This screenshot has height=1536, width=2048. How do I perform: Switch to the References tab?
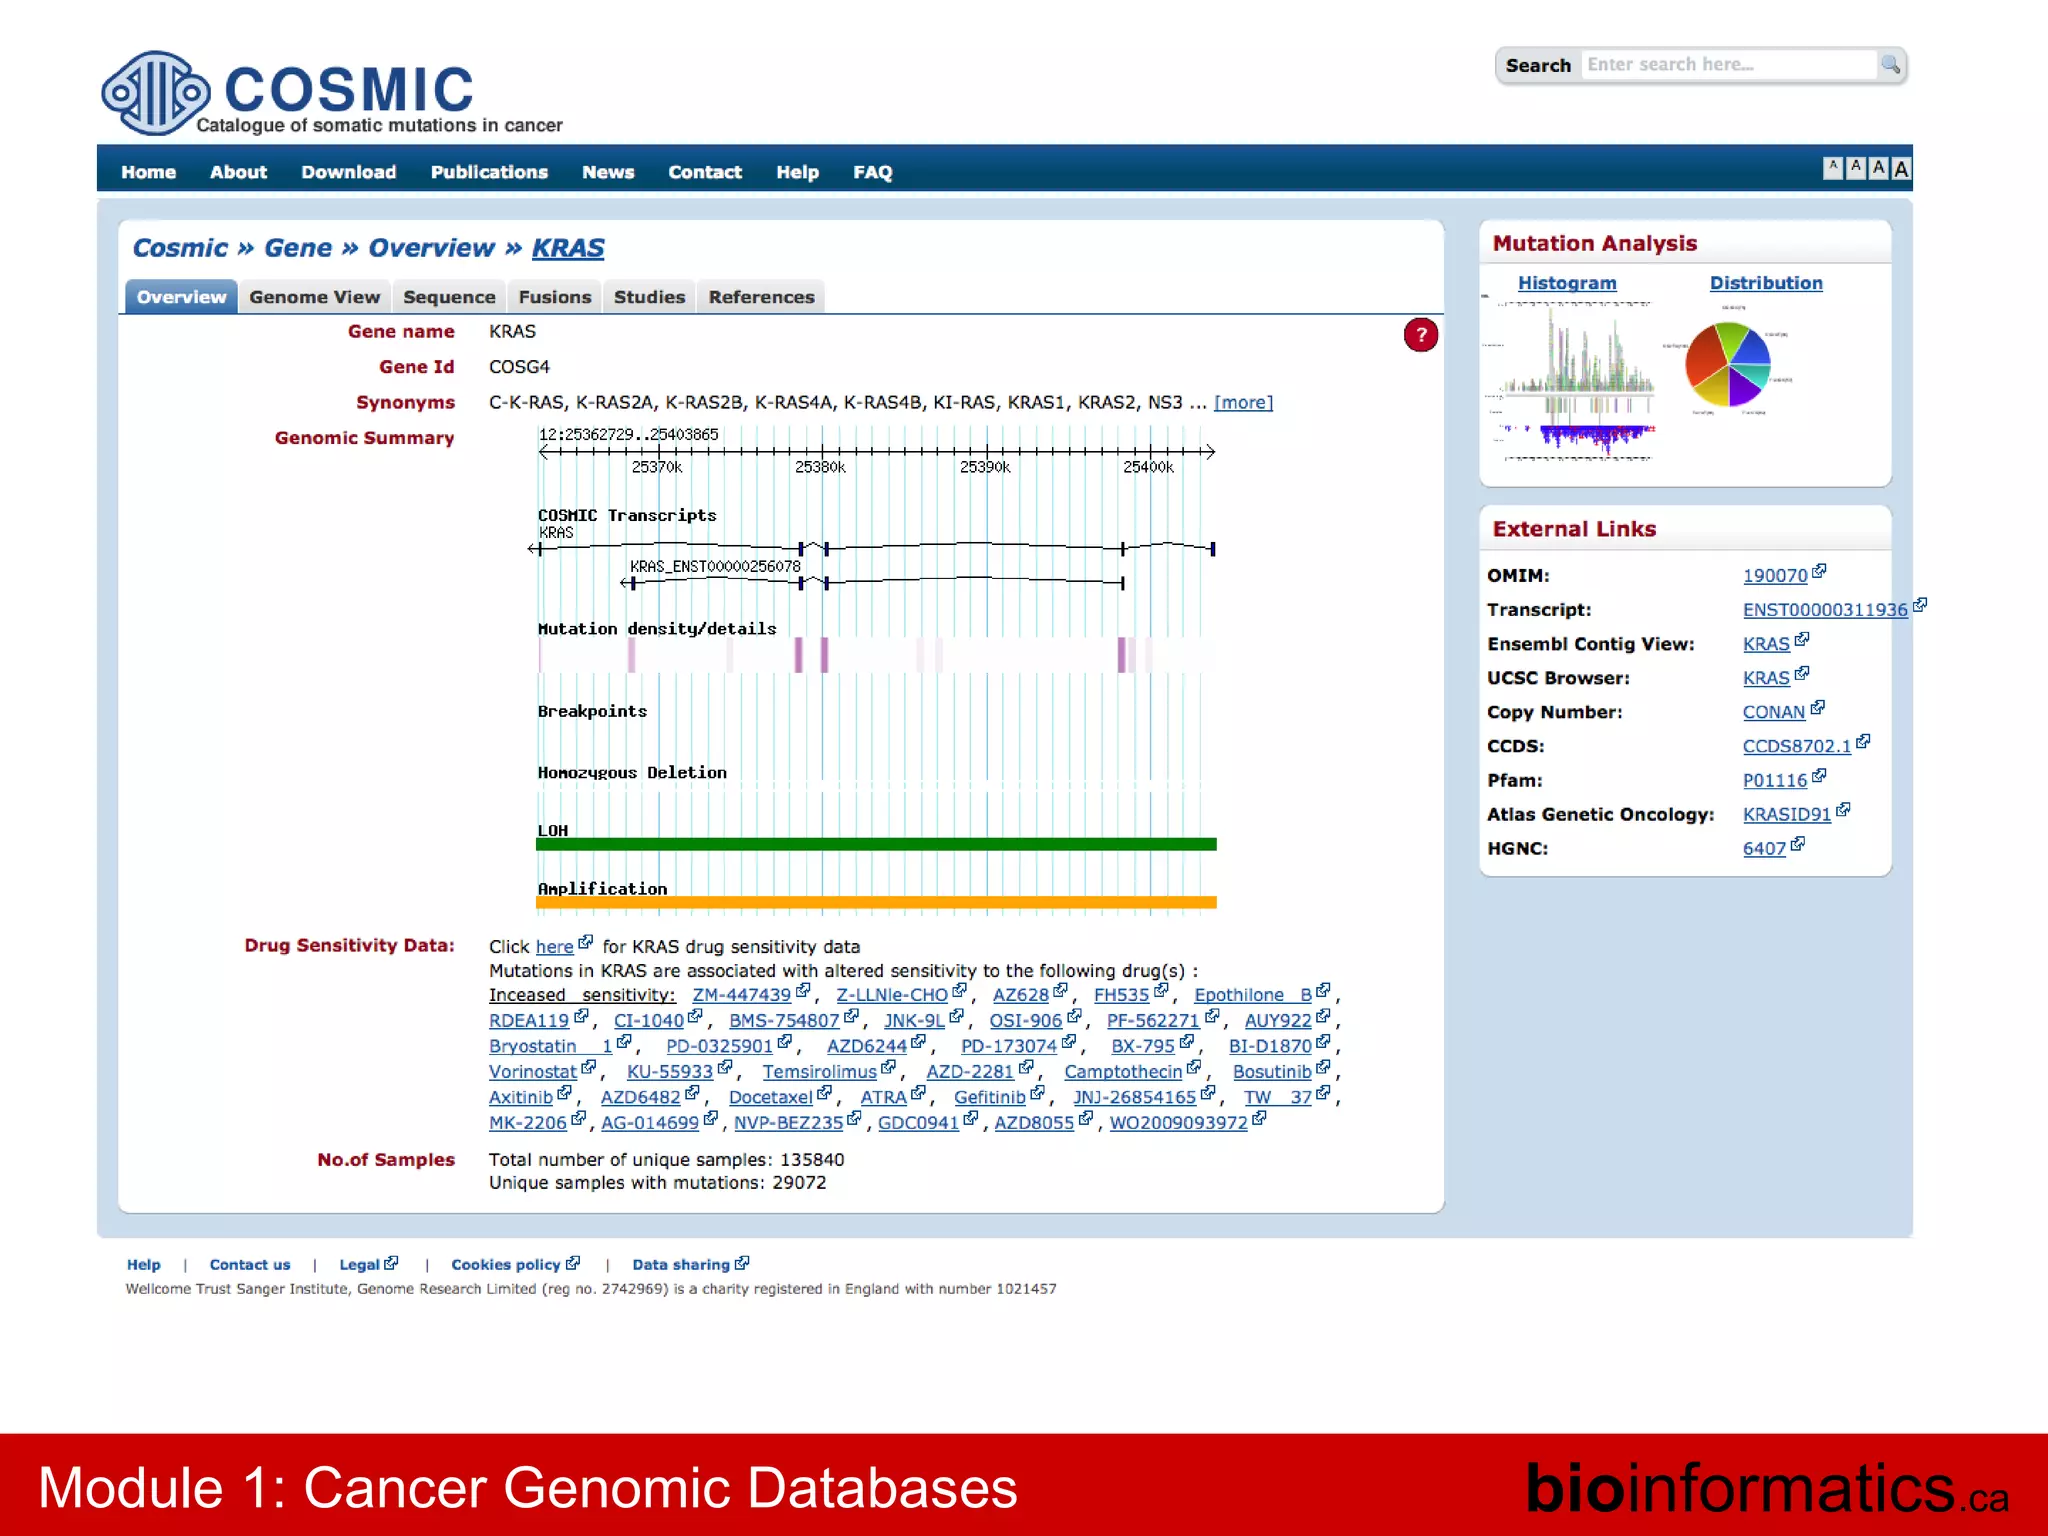coord(761,297)
